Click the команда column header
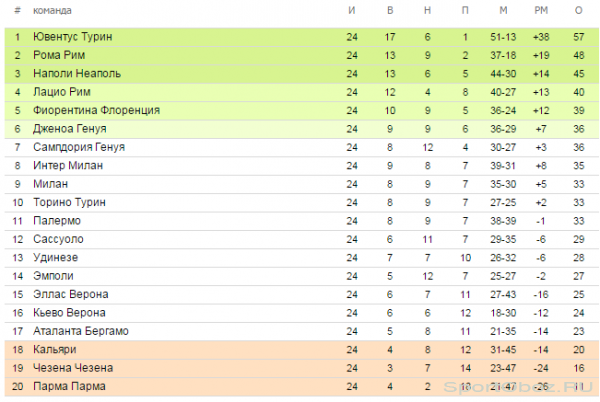This screenshot has width=600, height=402. [52, 10]
